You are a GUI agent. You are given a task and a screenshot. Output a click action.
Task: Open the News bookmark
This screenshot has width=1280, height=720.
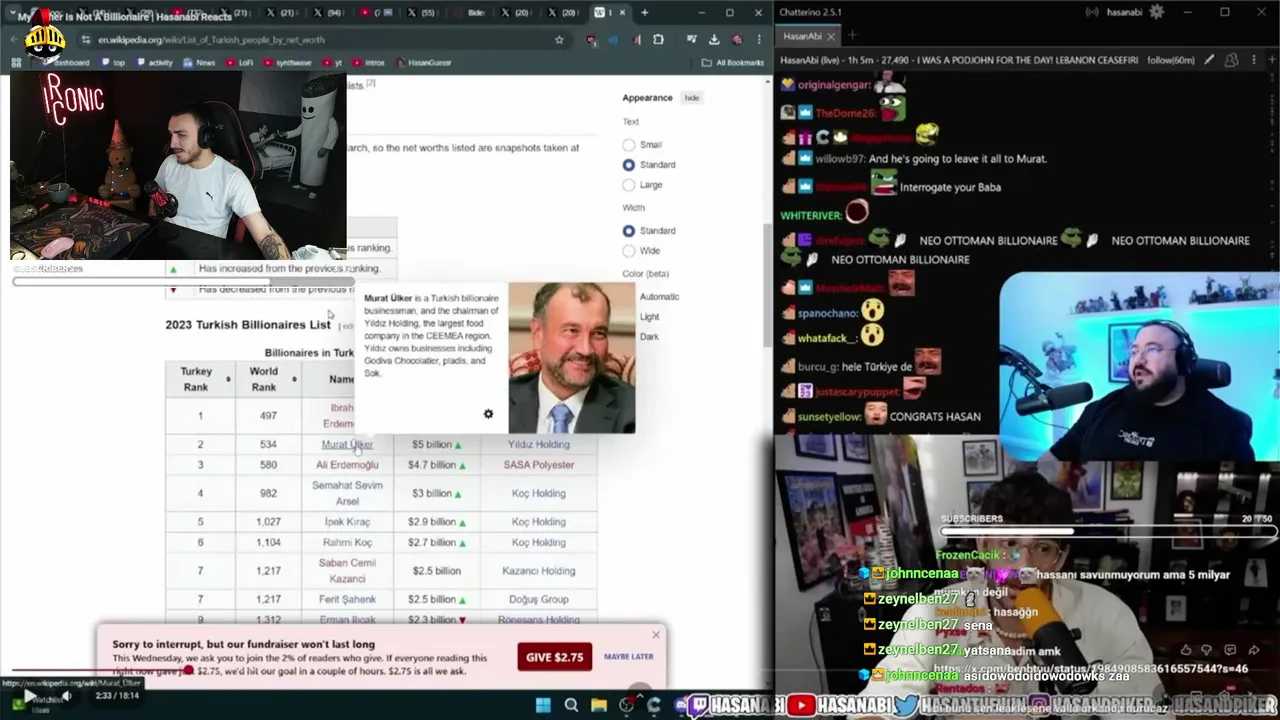[198, 62]
